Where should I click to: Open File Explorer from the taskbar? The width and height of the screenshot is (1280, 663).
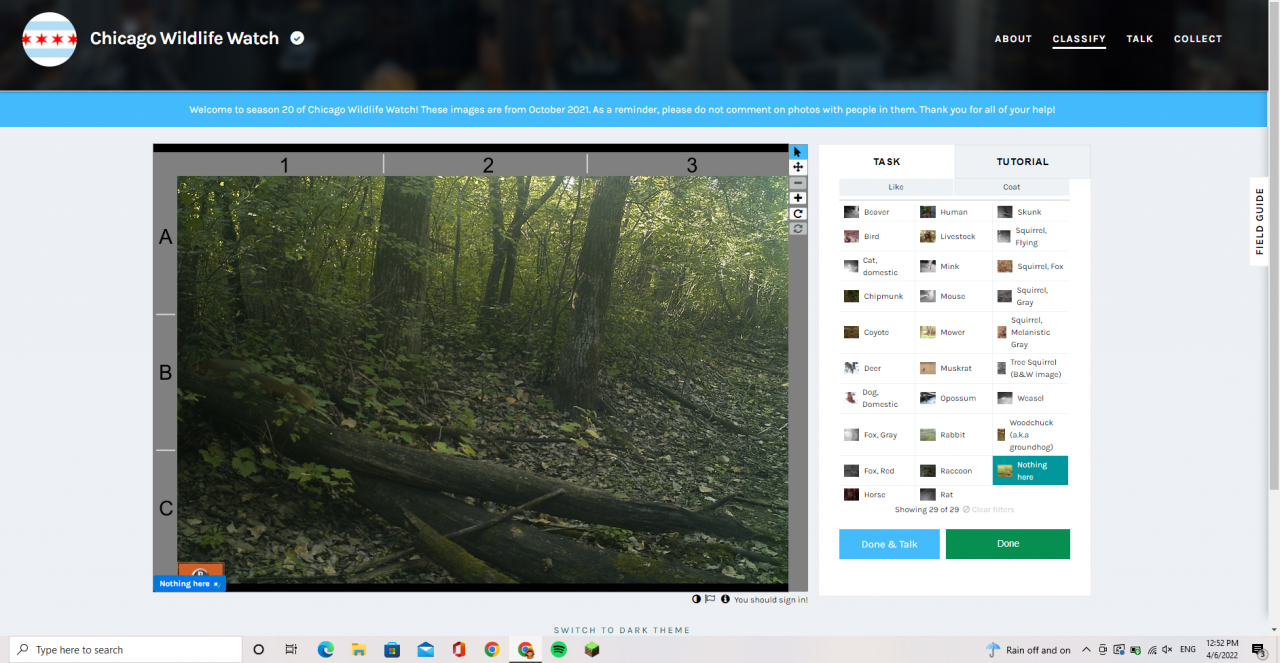pyautogui.click(x=358, y=649)
